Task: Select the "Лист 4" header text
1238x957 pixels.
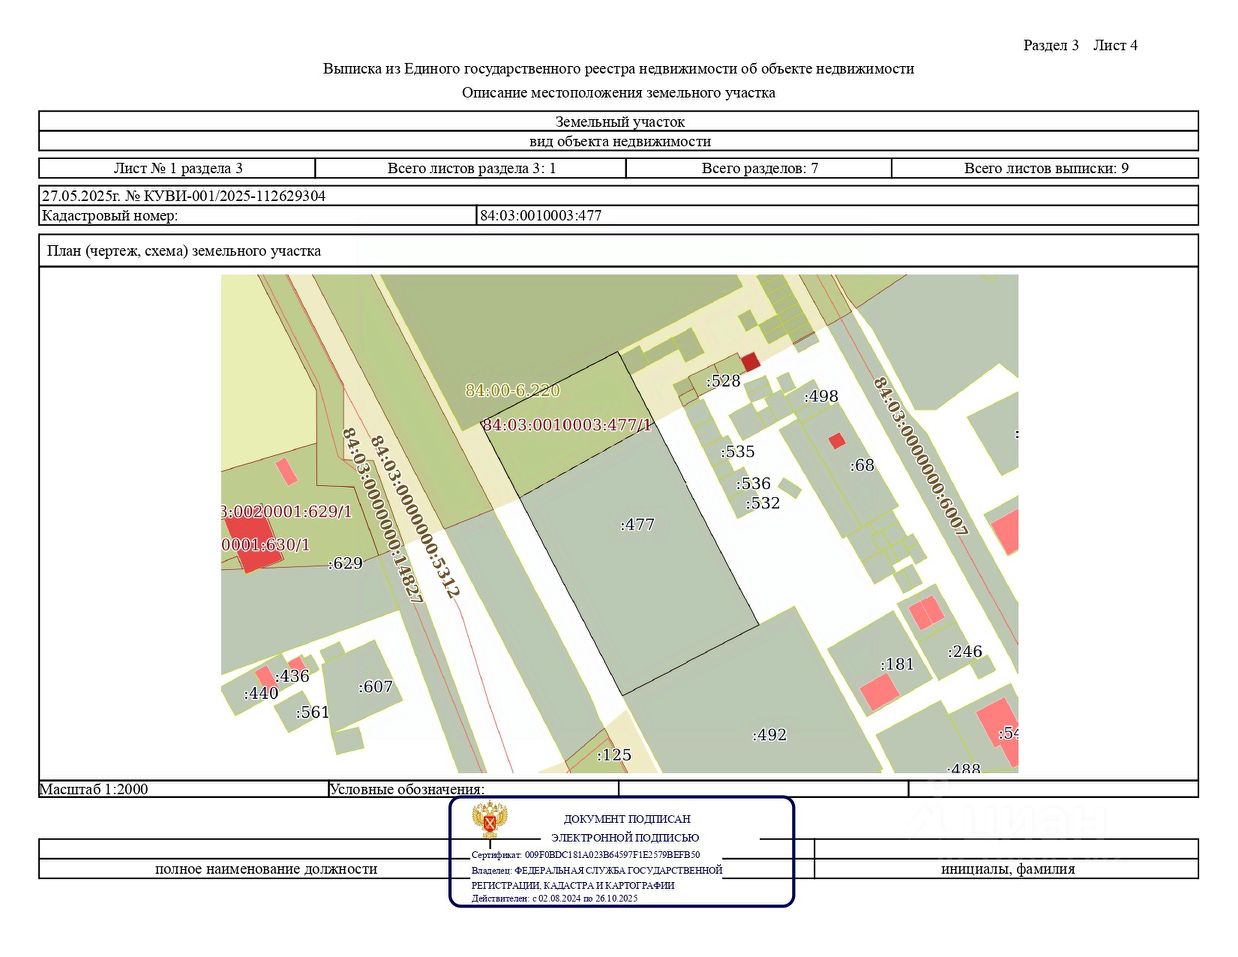Action: coord(1115,45)
